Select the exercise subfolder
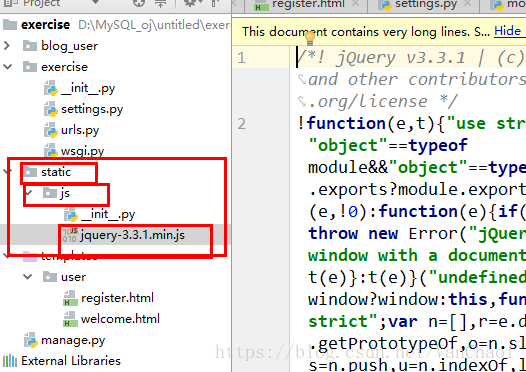This screenshot has width=526, height=372. (64, 67)
